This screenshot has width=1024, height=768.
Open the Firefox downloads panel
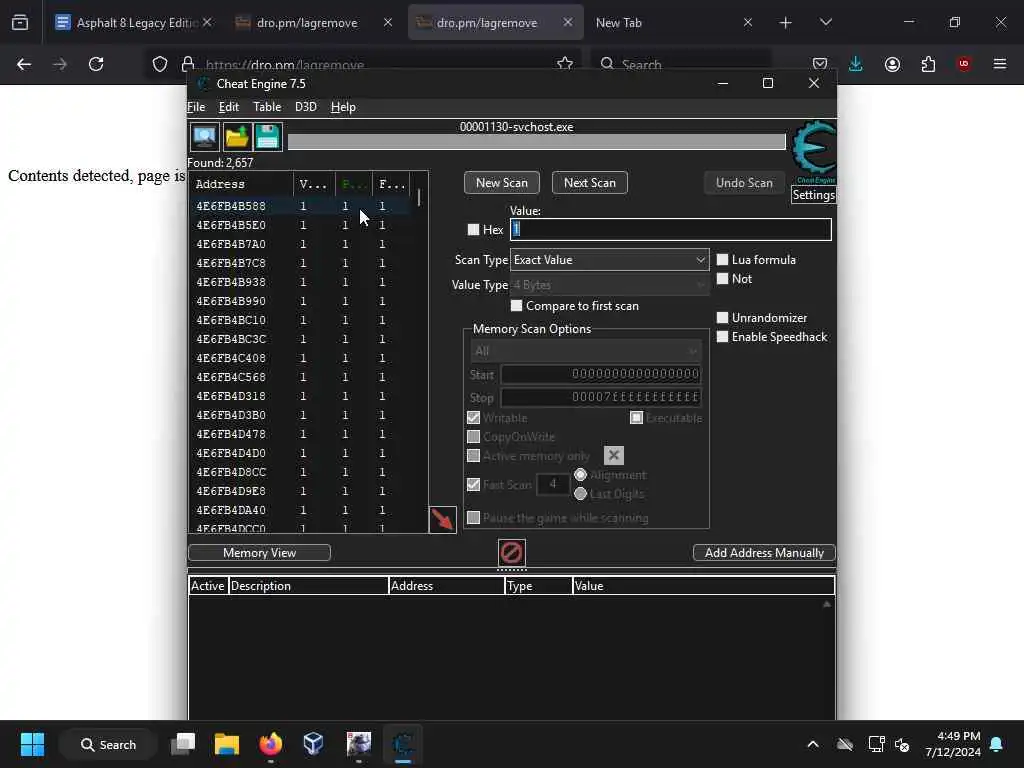coord(856,64)
